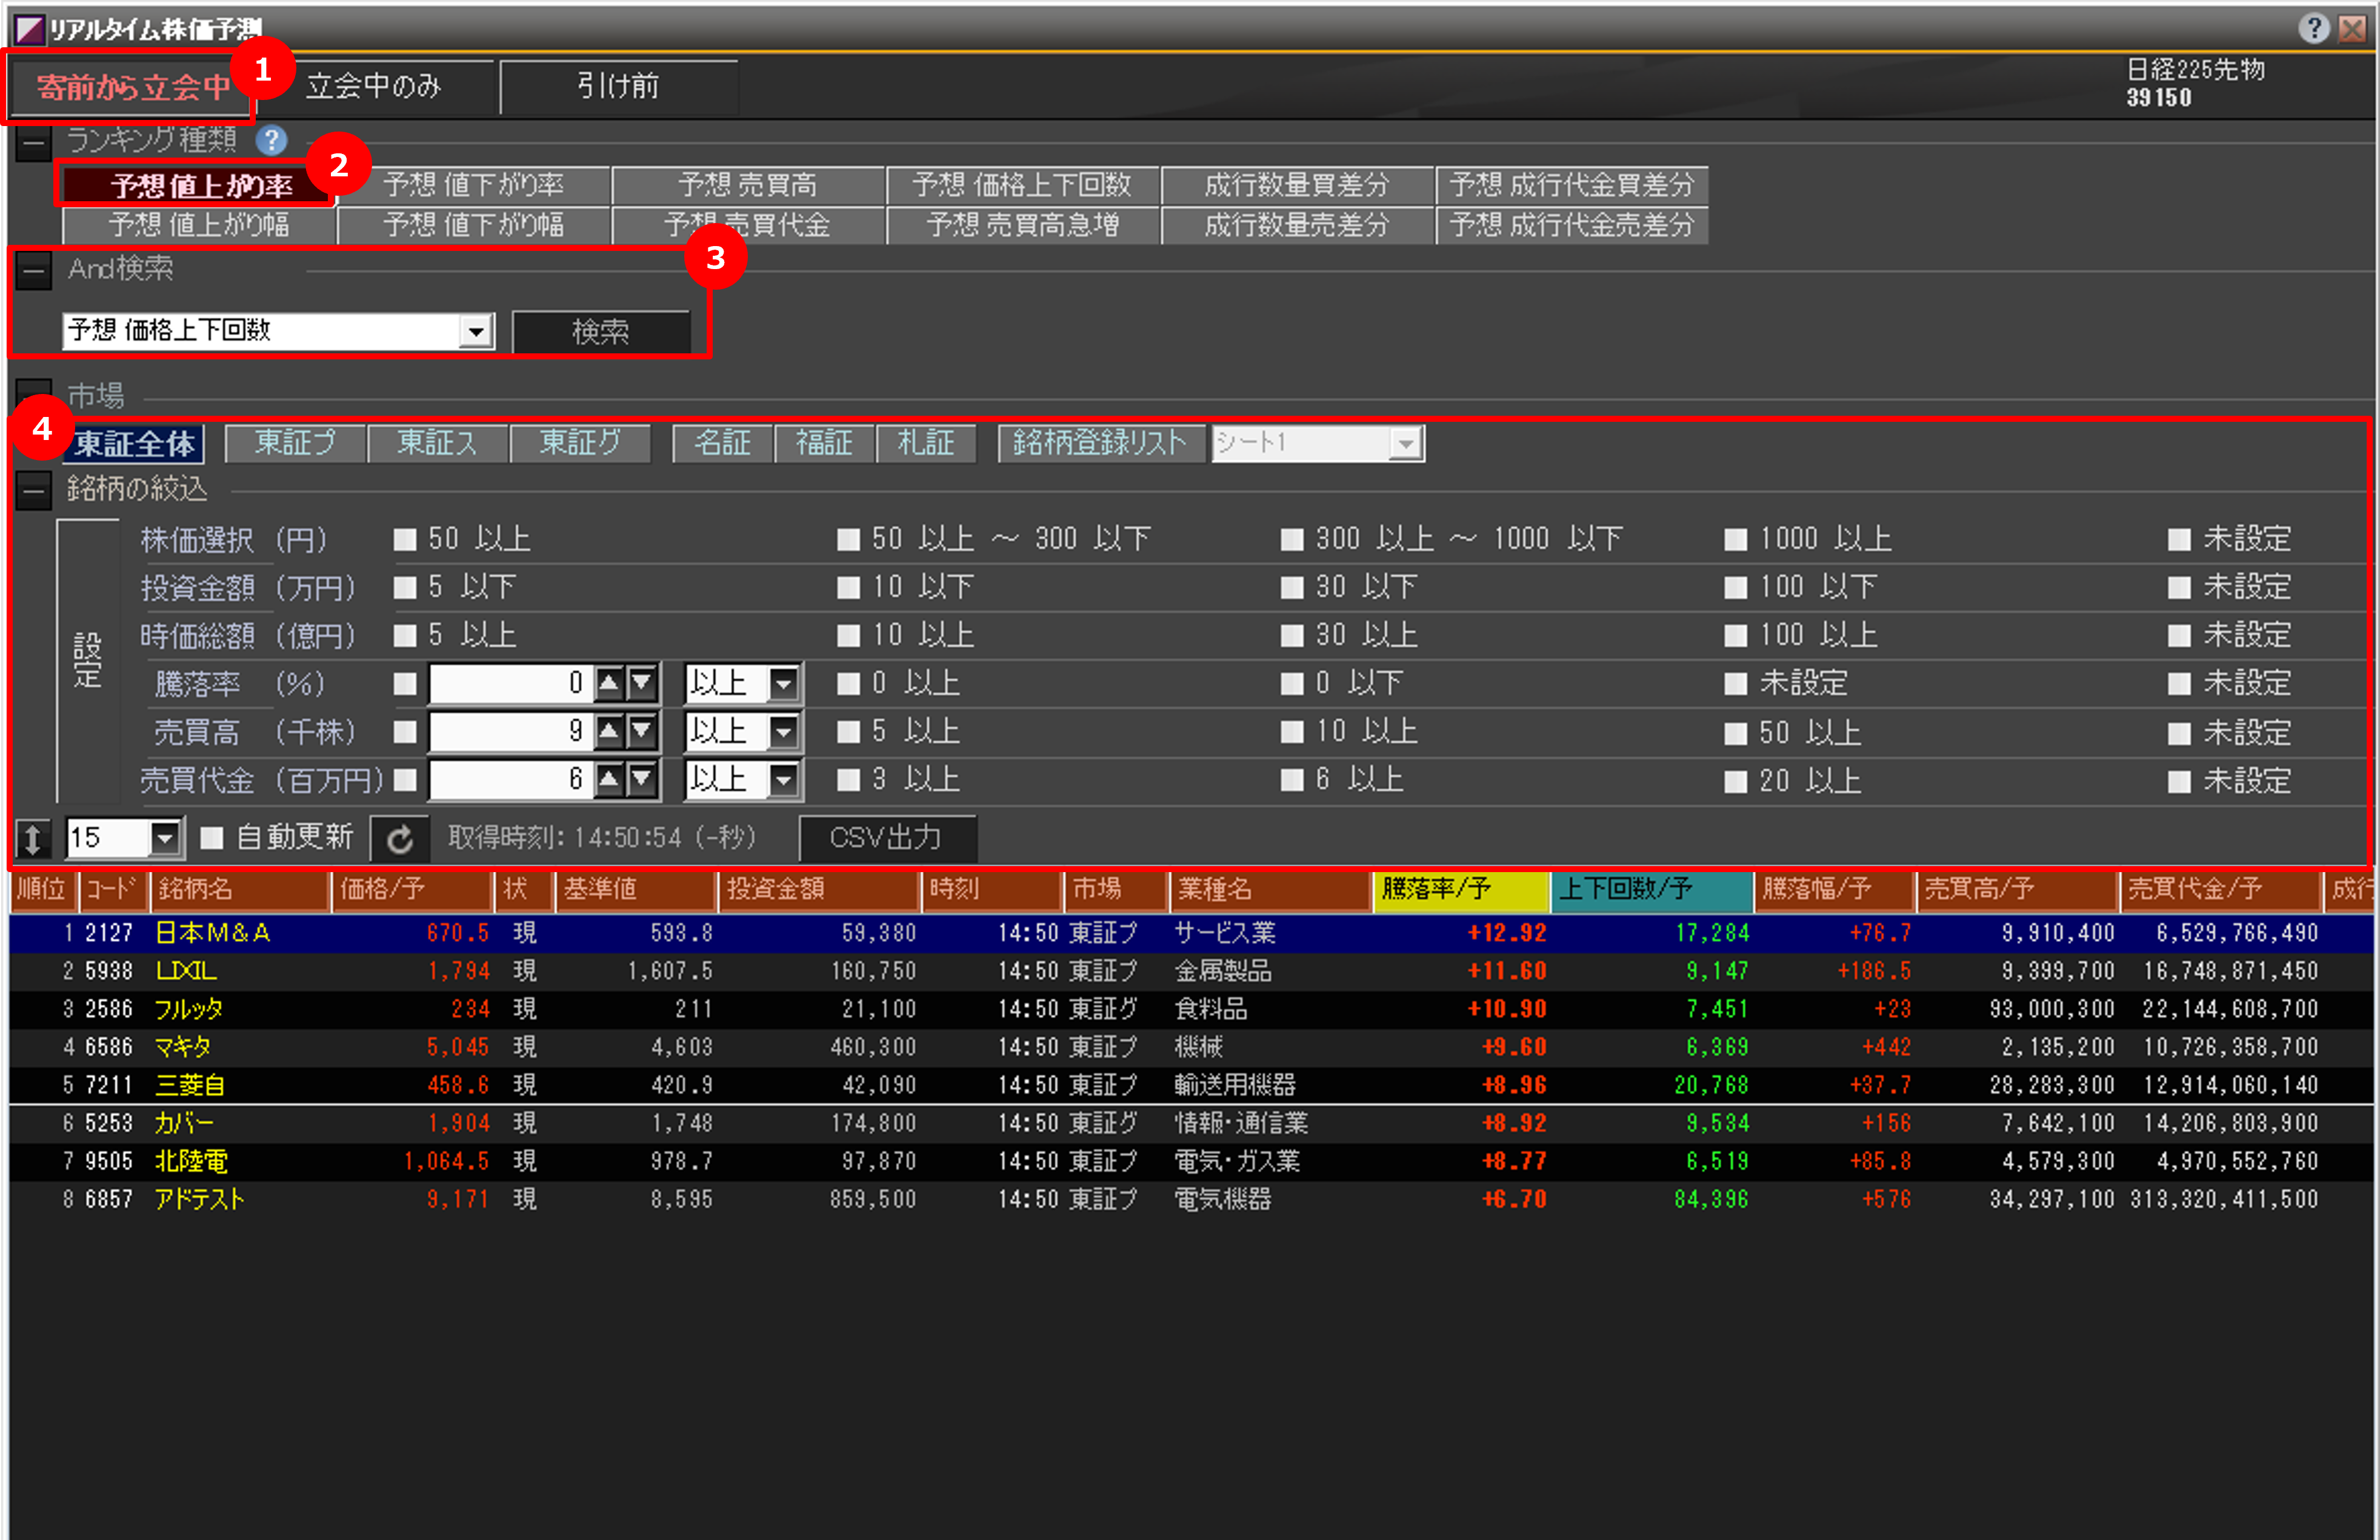This screenshot has width=2380, height=1540.
Task: Open the row count 15 dropdown
Action: click(x=165, y=838)
